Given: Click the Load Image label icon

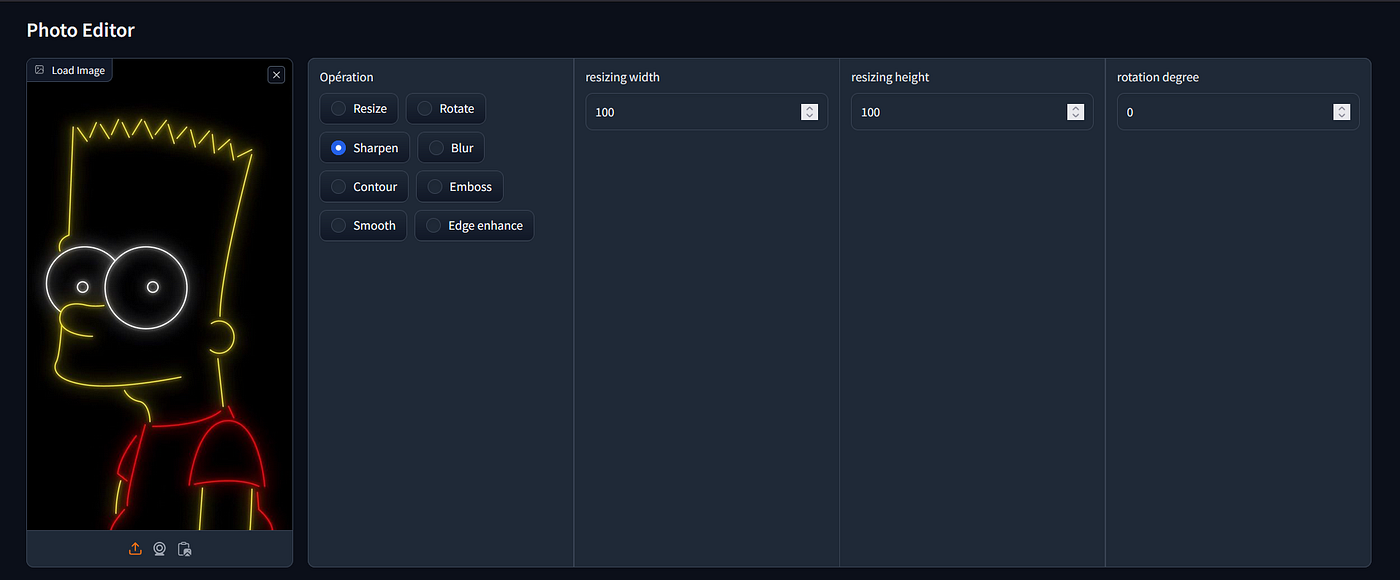Looking at the screenshot, I should tap(40, 70).
